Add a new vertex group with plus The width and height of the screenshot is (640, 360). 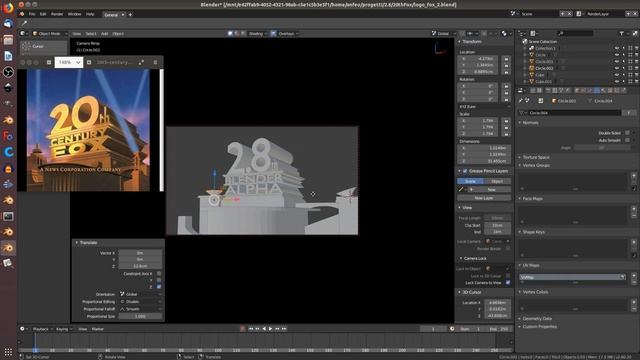[x=633, y=176]
